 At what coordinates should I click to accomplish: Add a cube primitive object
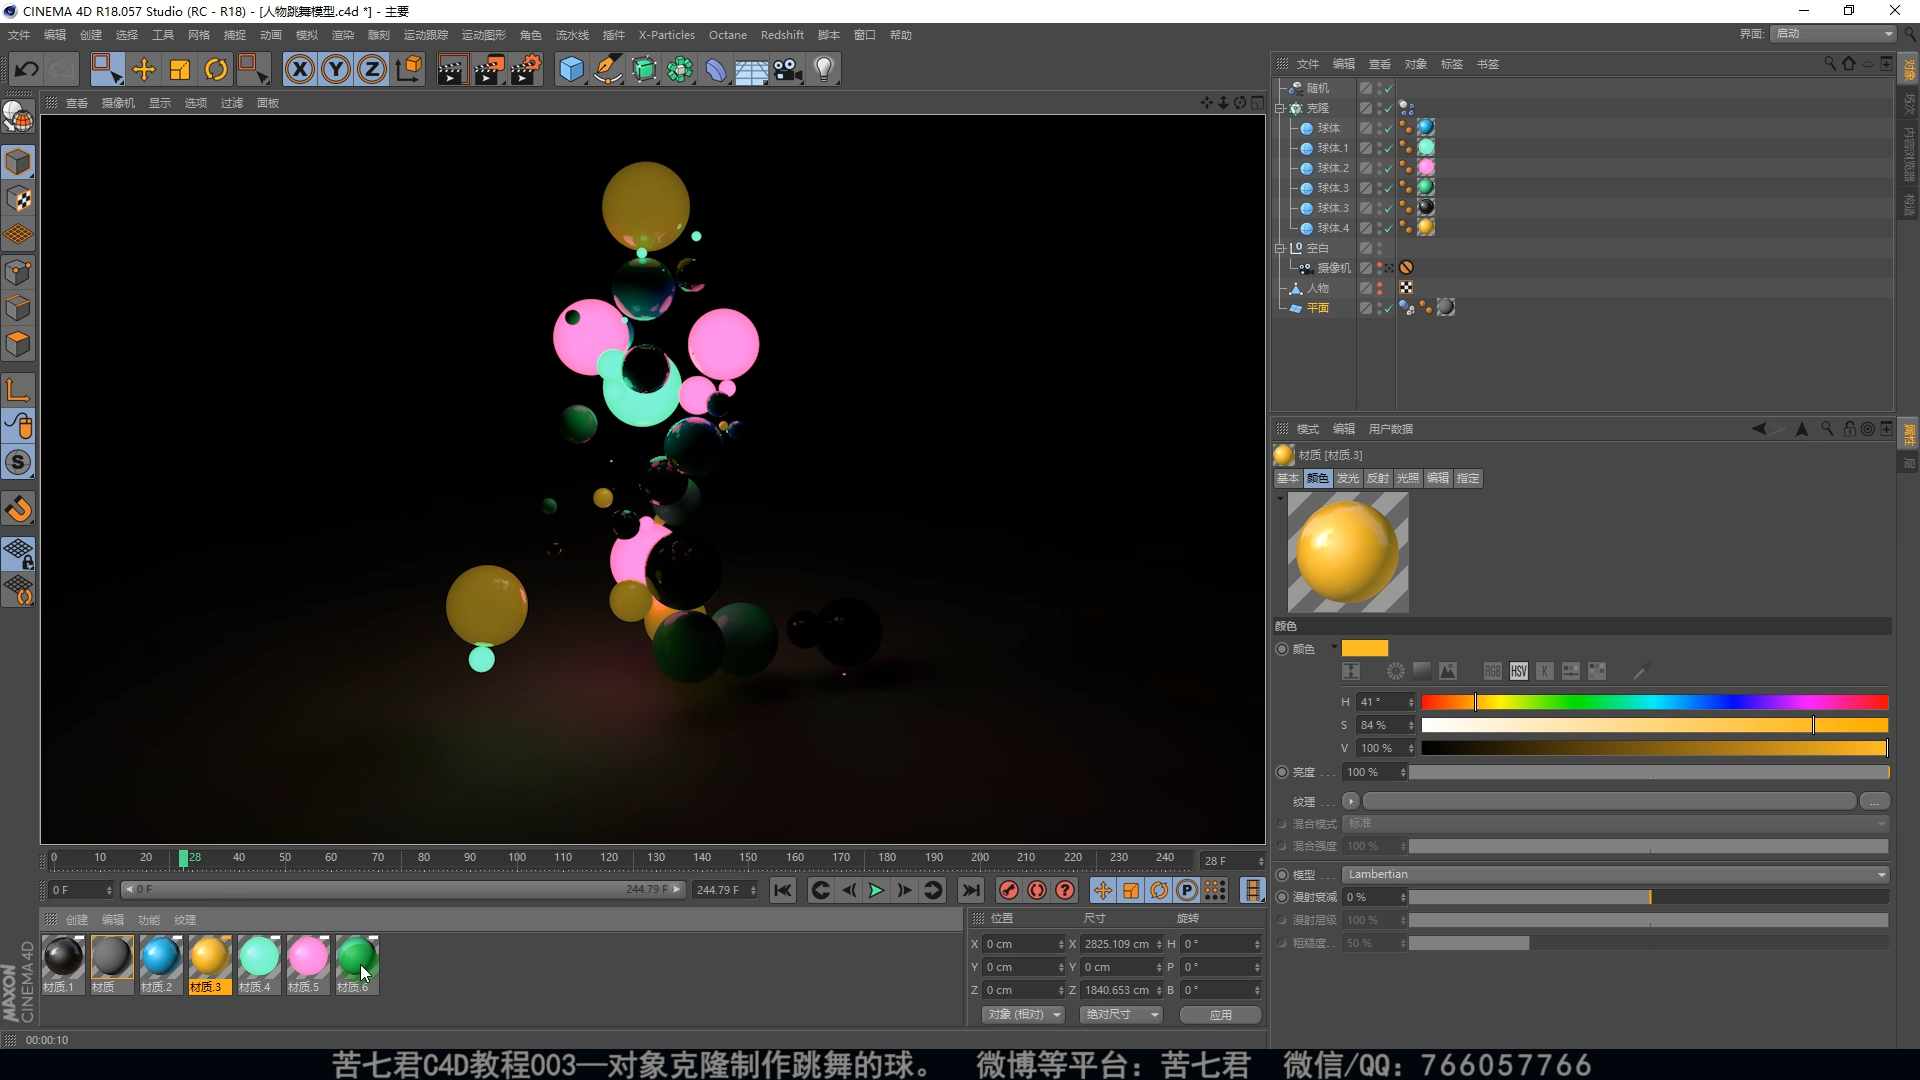pyautogui.click(x=572, y=69)
